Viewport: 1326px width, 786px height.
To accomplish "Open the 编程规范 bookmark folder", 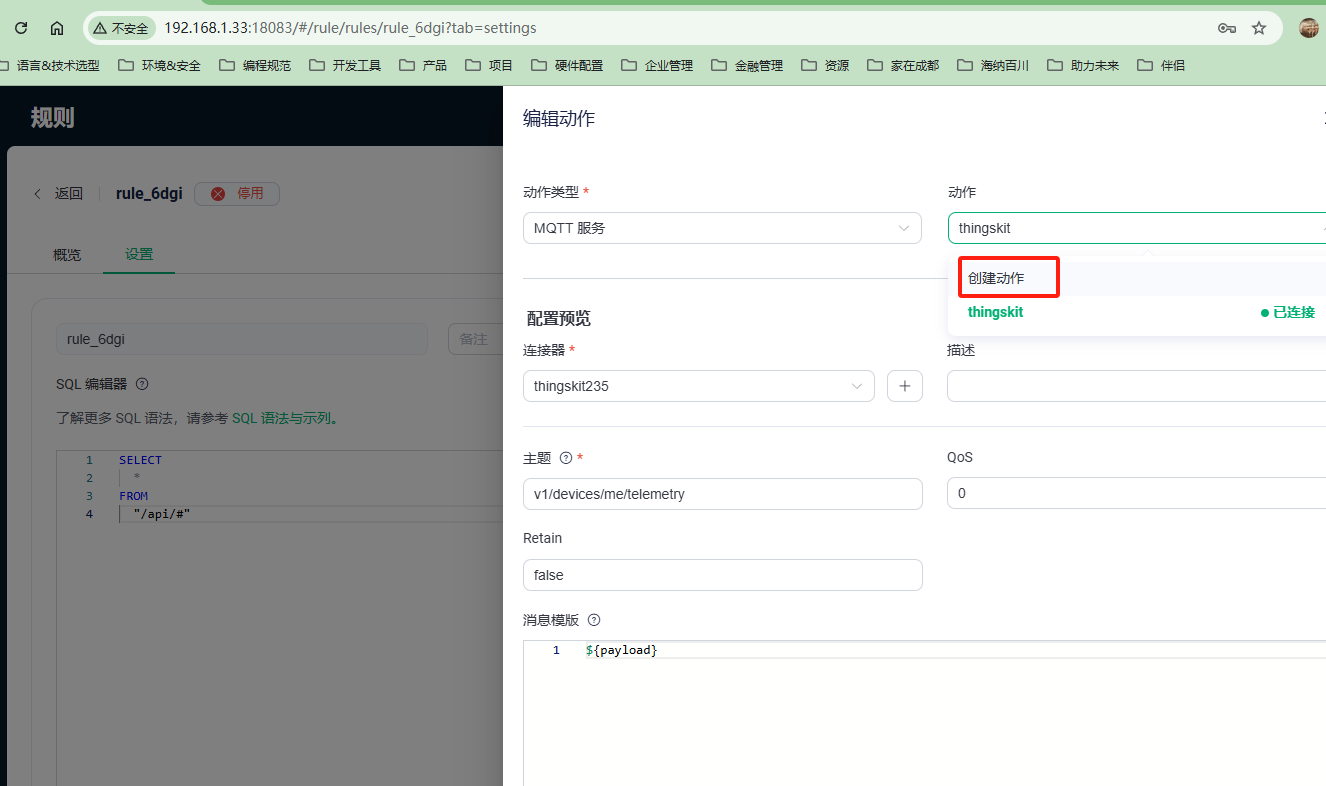I will pos(255,66).
